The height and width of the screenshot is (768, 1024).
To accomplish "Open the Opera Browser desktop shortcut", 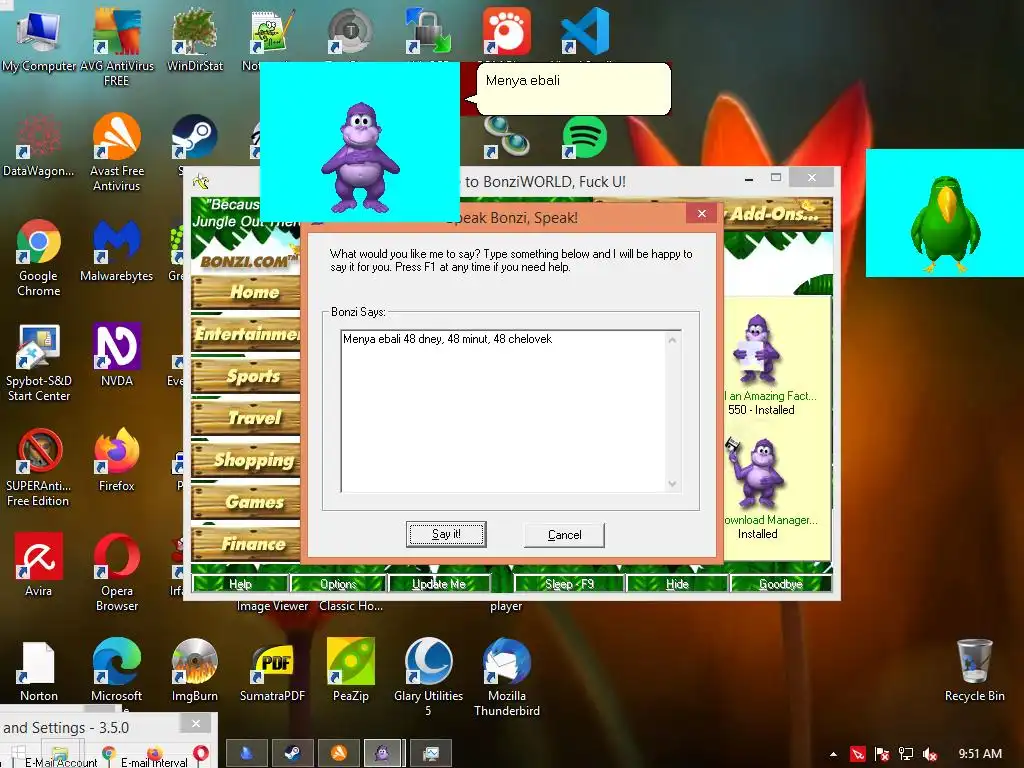I will coord(116,572).
